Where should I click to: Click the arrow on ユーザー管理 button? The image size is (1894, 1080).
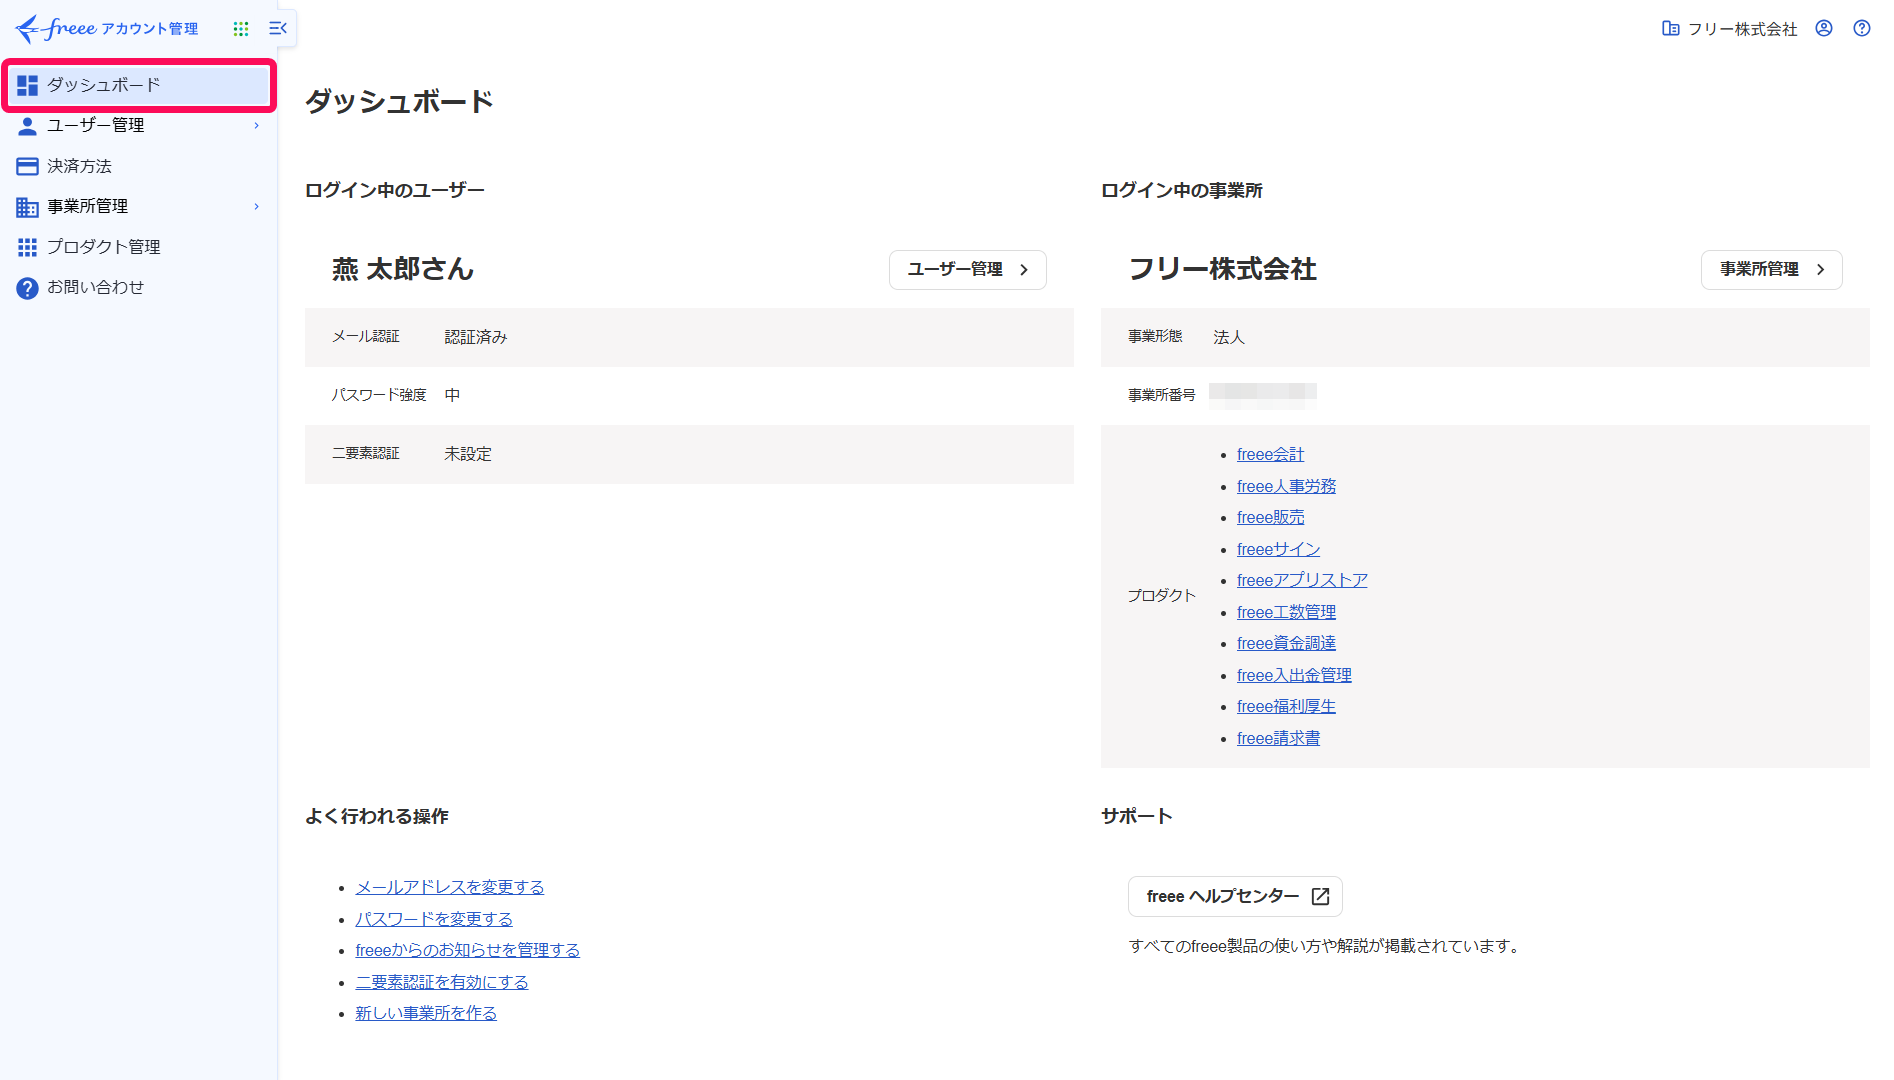1024,270
